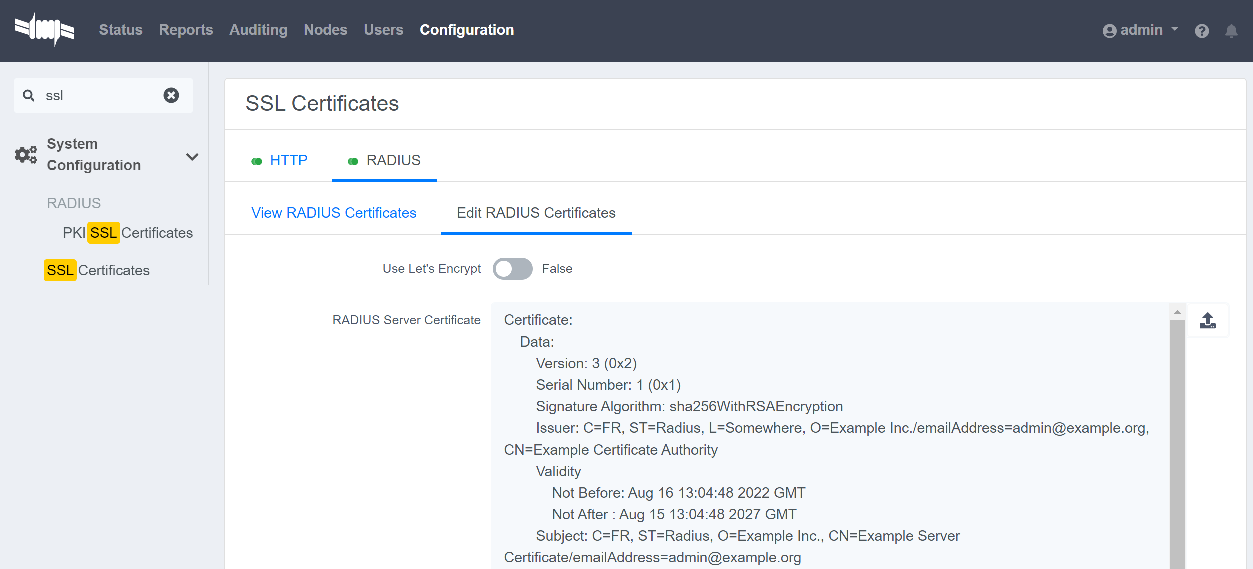
Task: Click SSL Certificates sidebar link
Action: [x=97, y=270]
